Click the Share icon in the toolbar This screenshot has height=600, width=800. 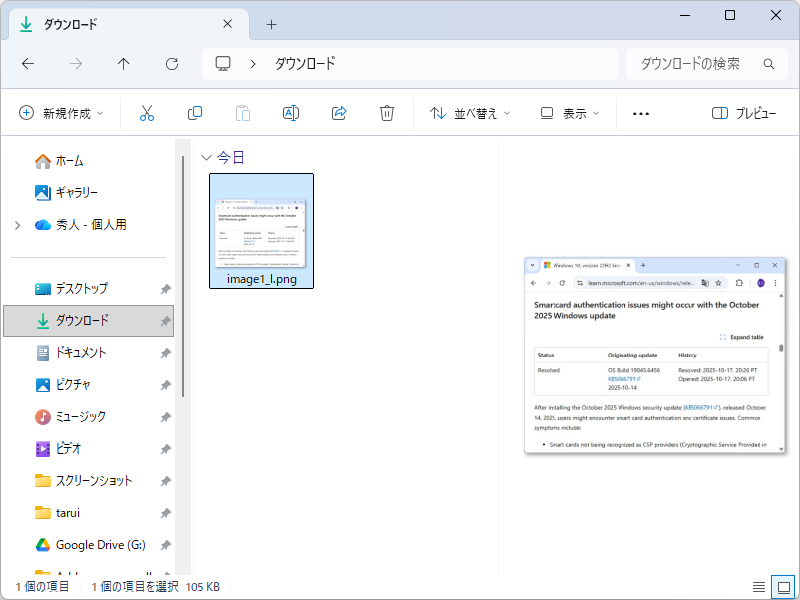339,112
